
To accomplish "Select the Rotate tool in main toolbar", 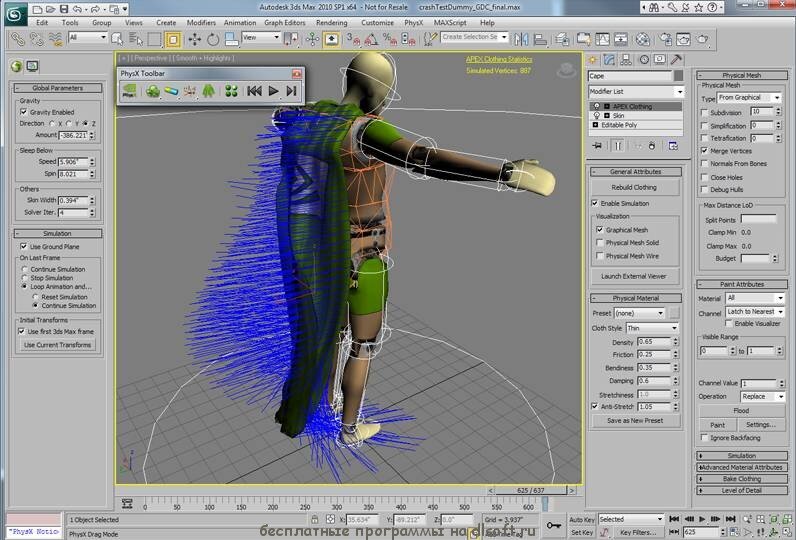I will (x=213, y=39).
